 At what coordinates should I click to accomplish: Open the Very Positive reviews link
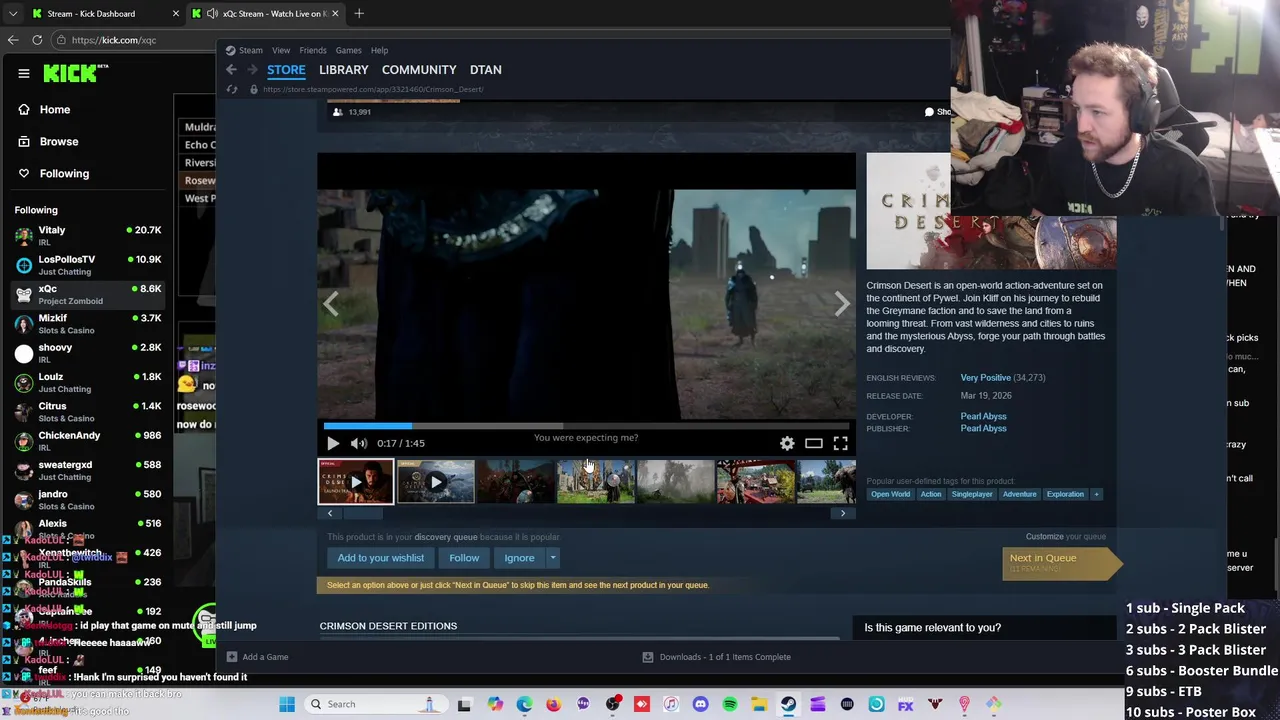(x=985, y=378)
